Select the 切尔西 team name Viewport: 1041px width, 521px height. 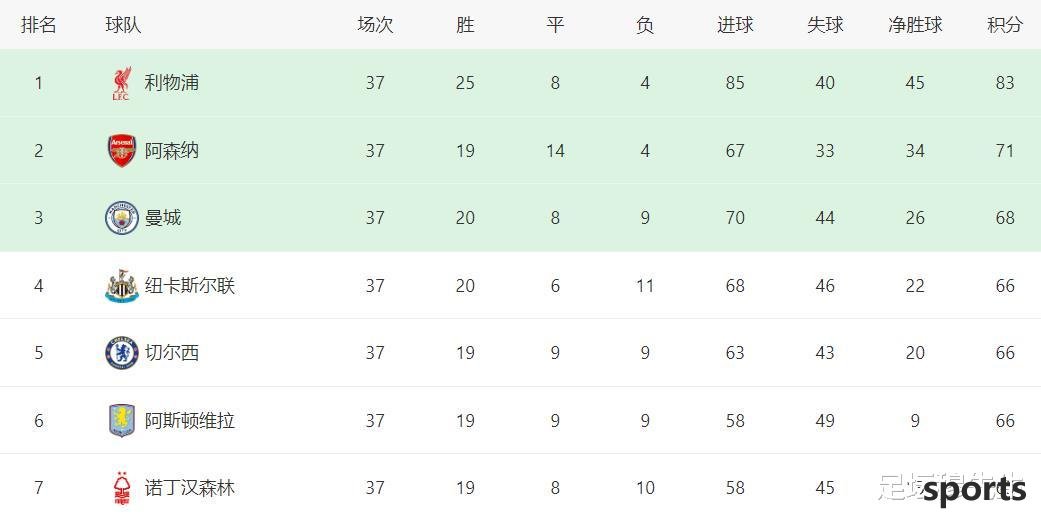[x=172, y=352]
